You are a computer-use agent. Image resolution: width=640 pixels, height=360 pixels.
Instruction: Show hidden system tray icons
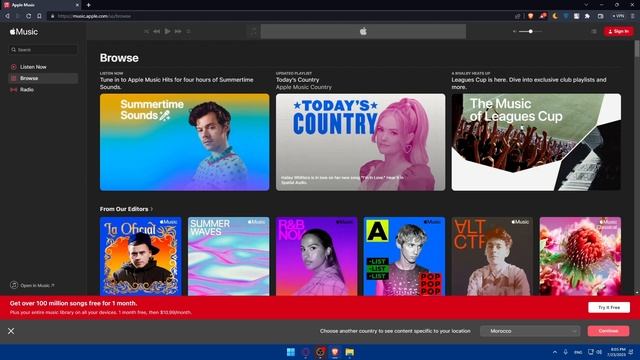[x=555, y=352]
